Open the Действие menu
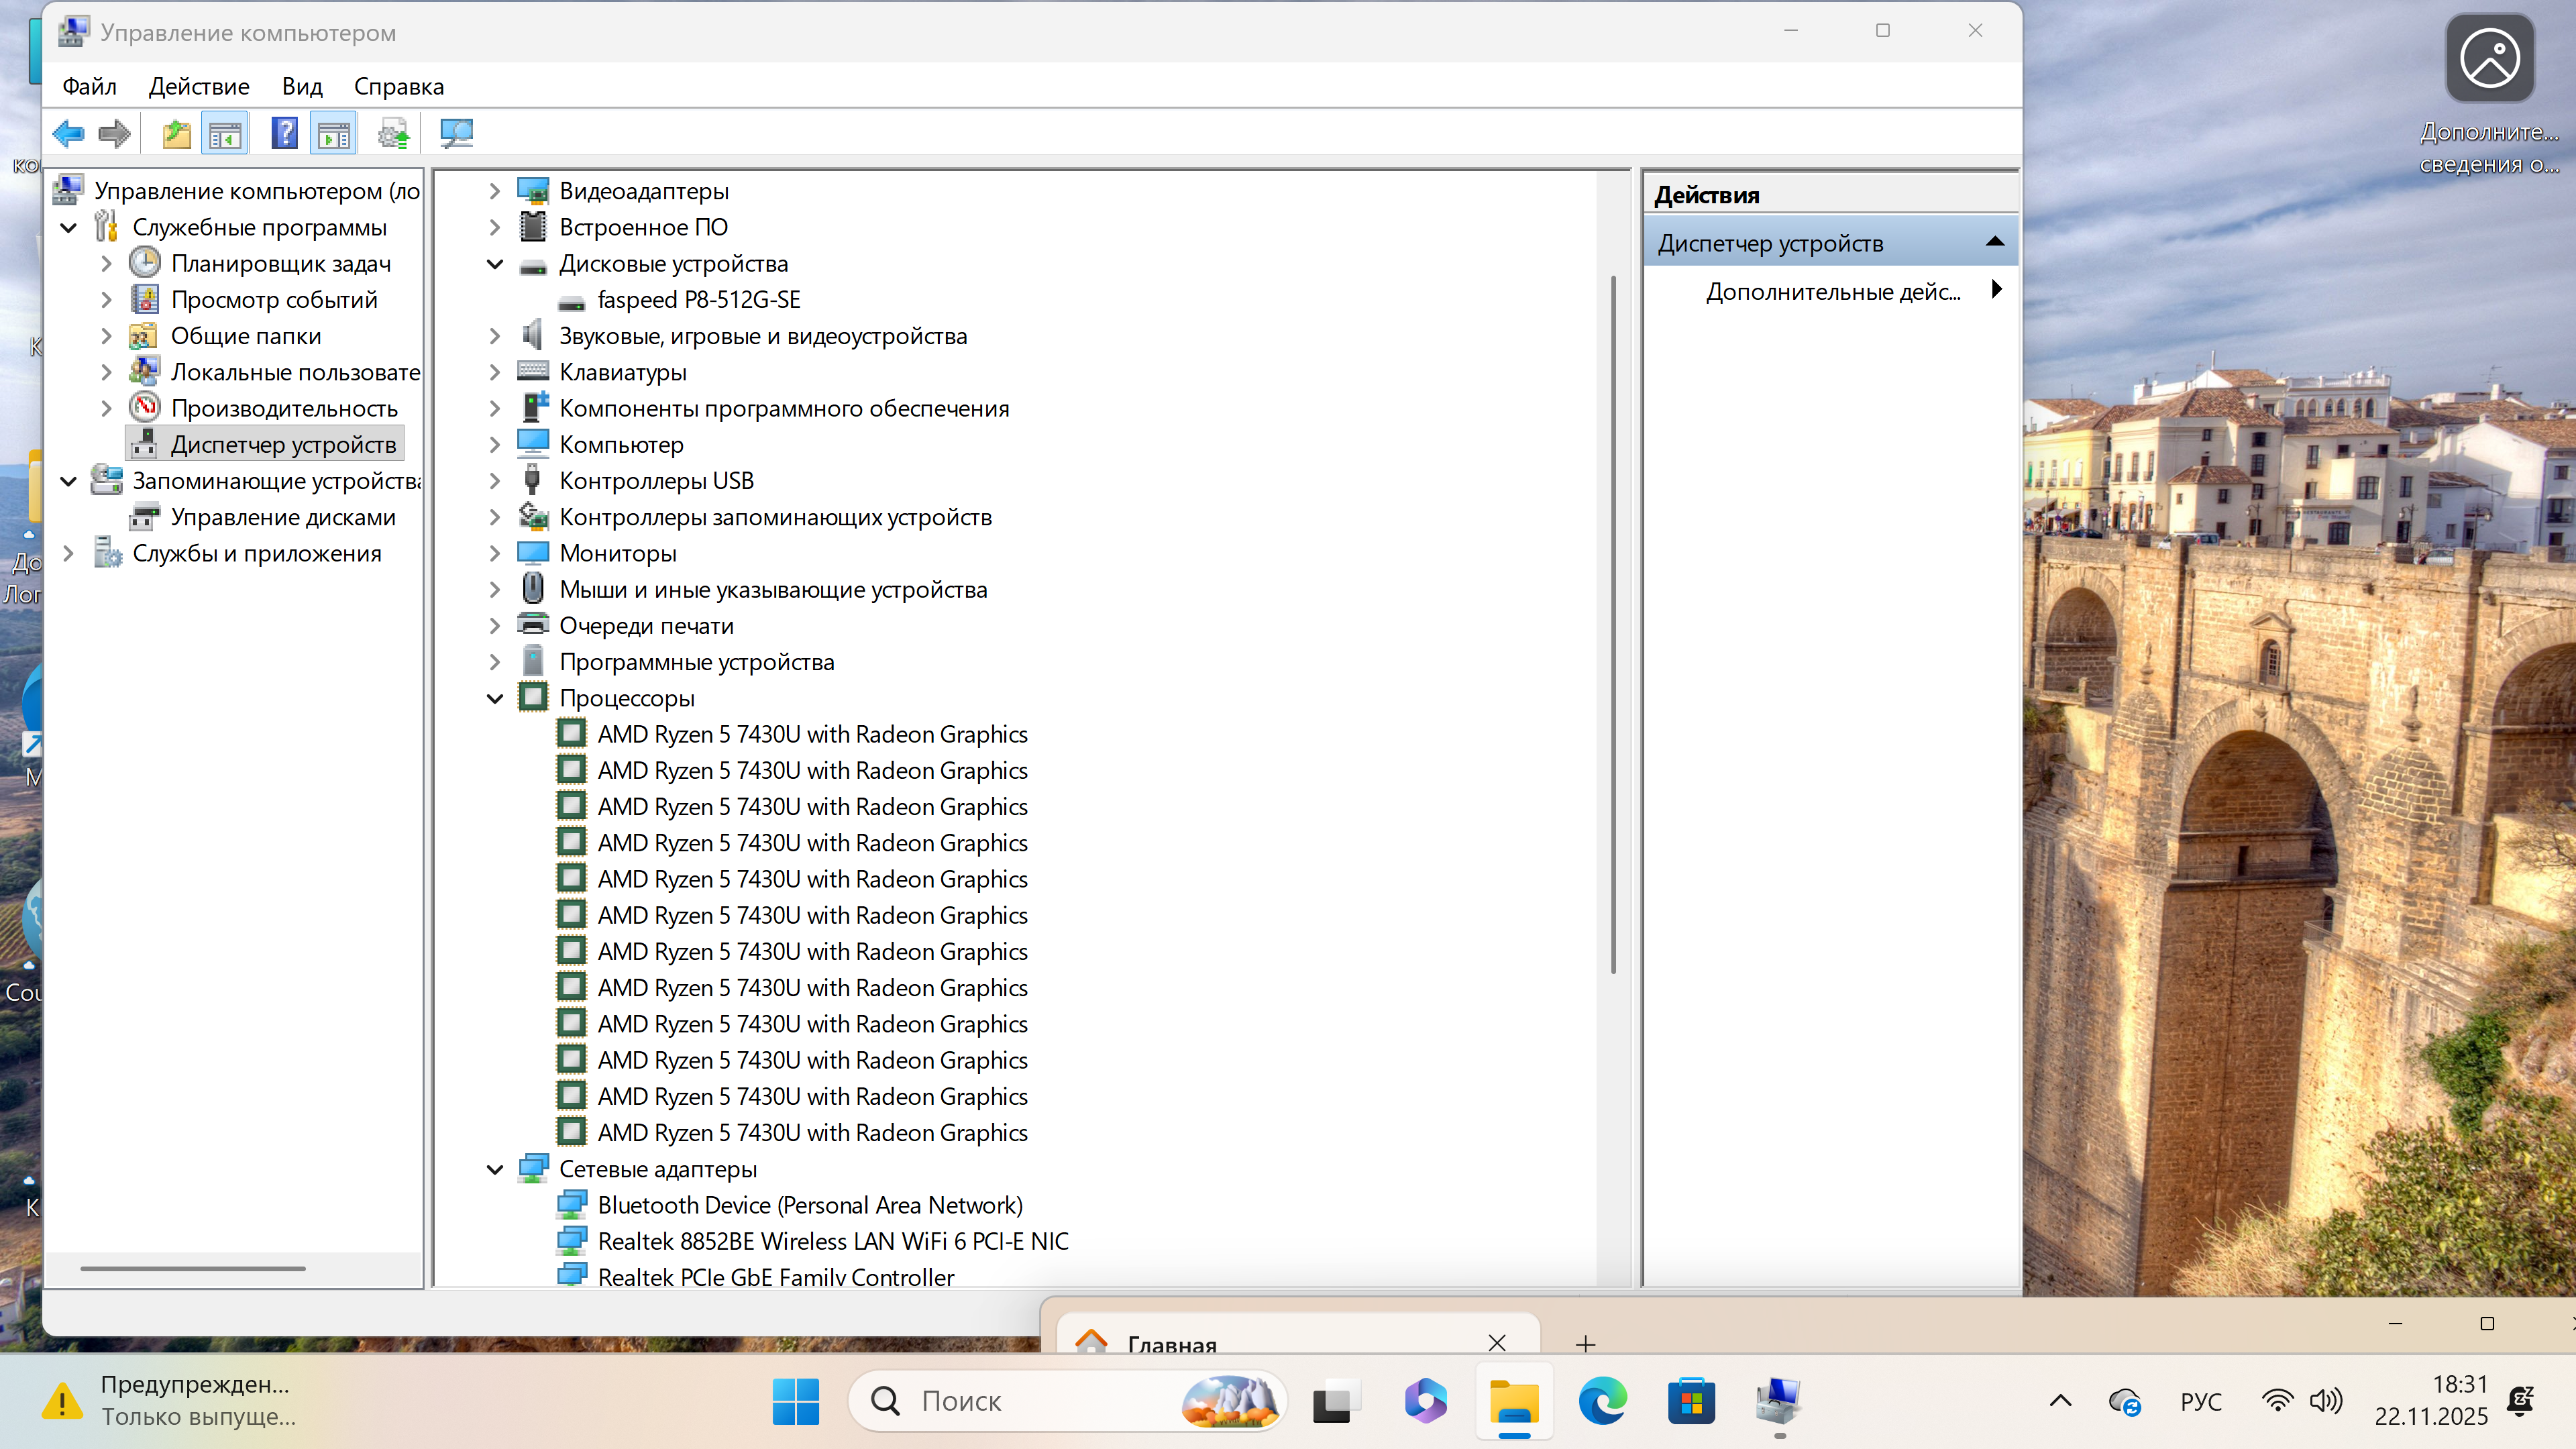Image resolution: width=2576 pixels, height=1449 pixels. tap(199, 86)
